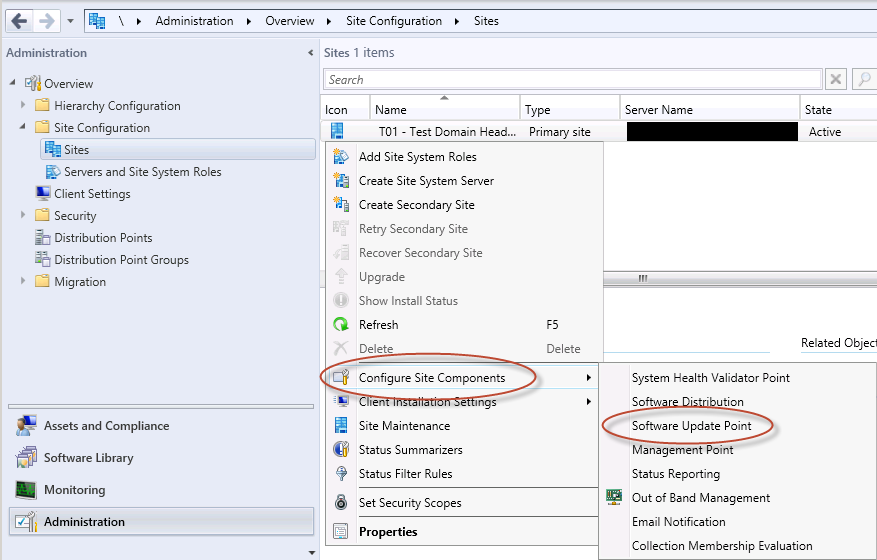Click the Distribution Point Groups icon

point(43,259)
